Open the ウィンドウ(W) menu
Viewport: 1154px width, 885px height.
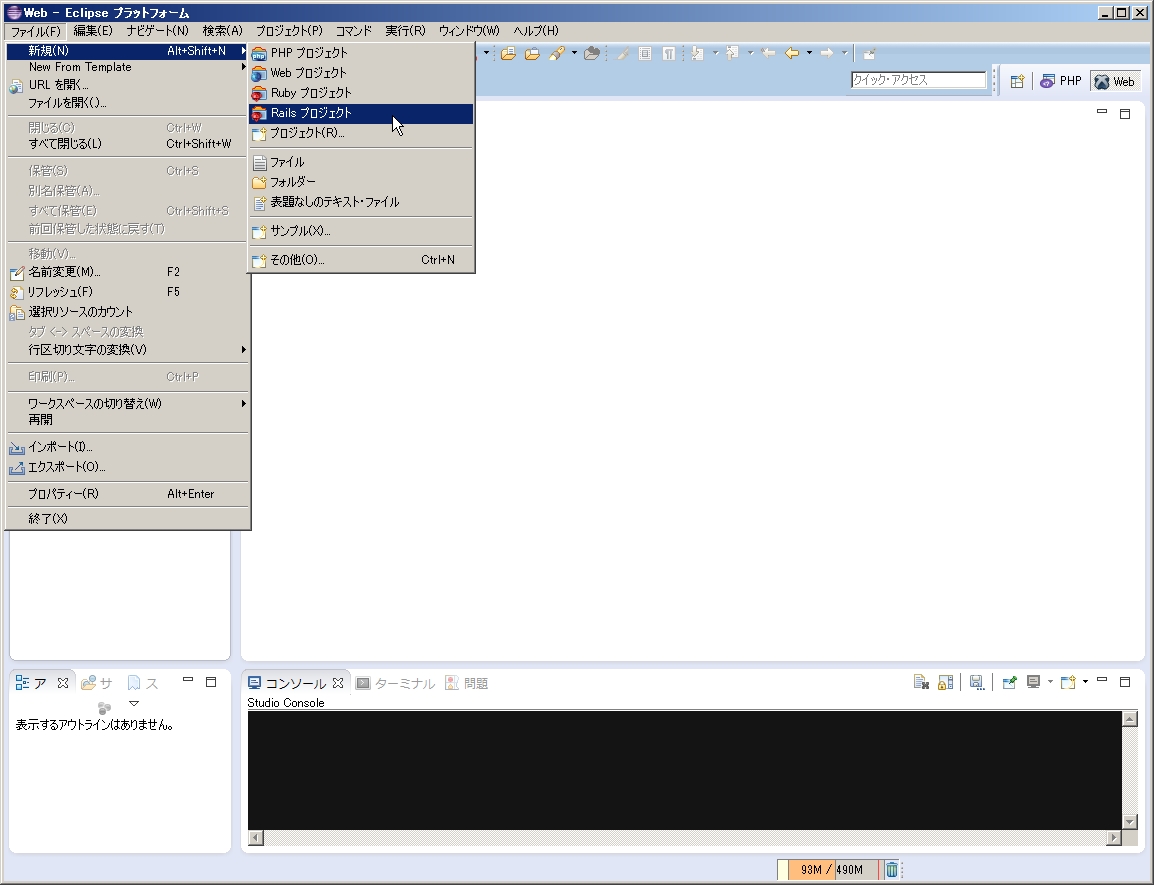coord(469,31)
